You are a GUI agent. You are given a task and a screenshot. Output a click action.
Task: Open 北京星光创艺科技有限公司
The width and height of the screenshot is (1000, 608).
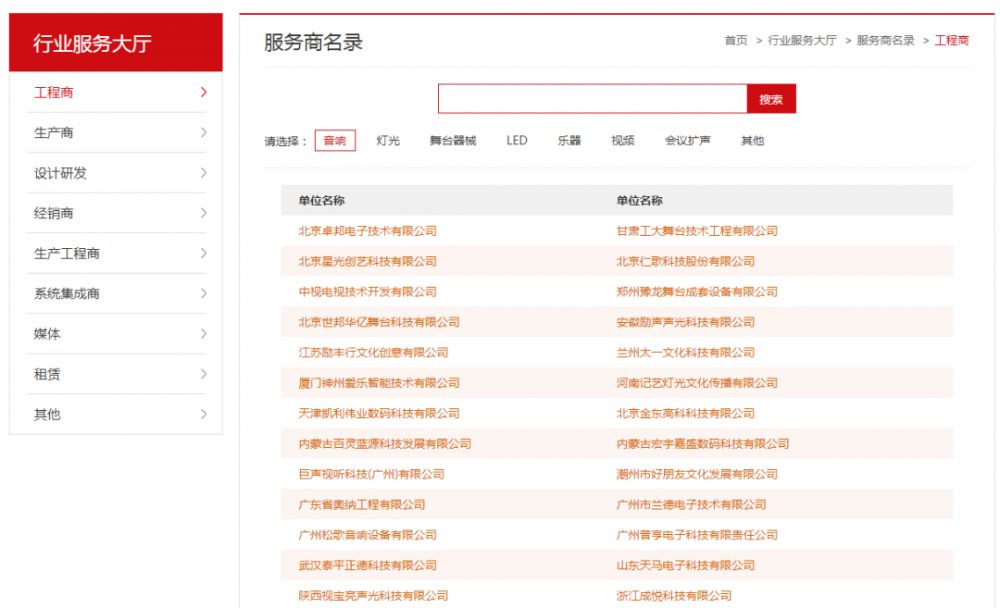pyautogui.click(x=367, y=262)
